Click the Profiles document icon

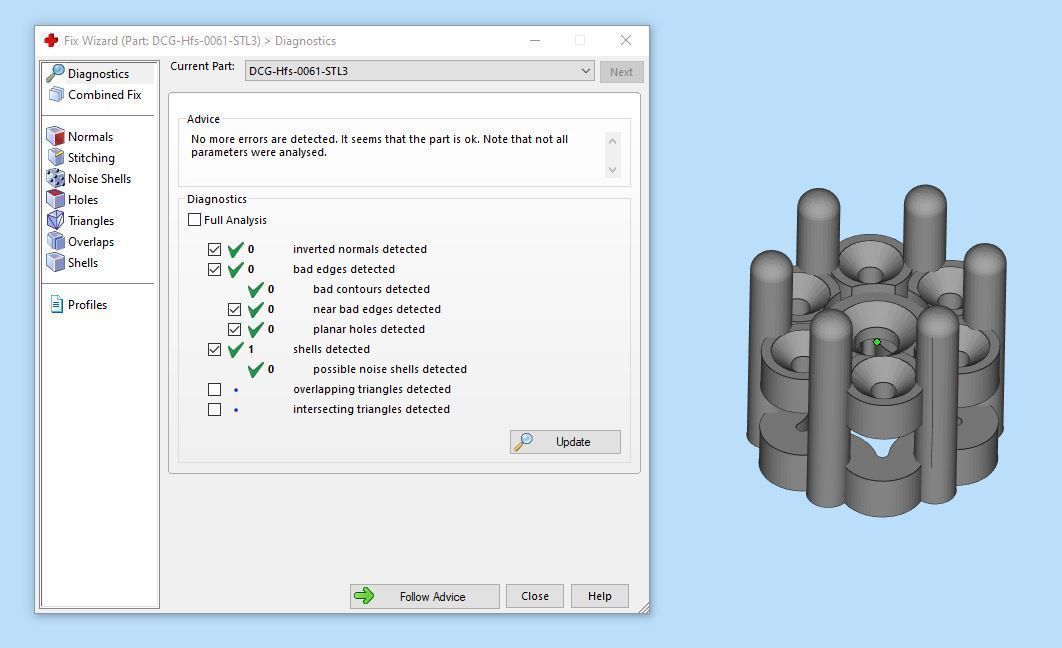pyautogui.click(x=57, y=304)
